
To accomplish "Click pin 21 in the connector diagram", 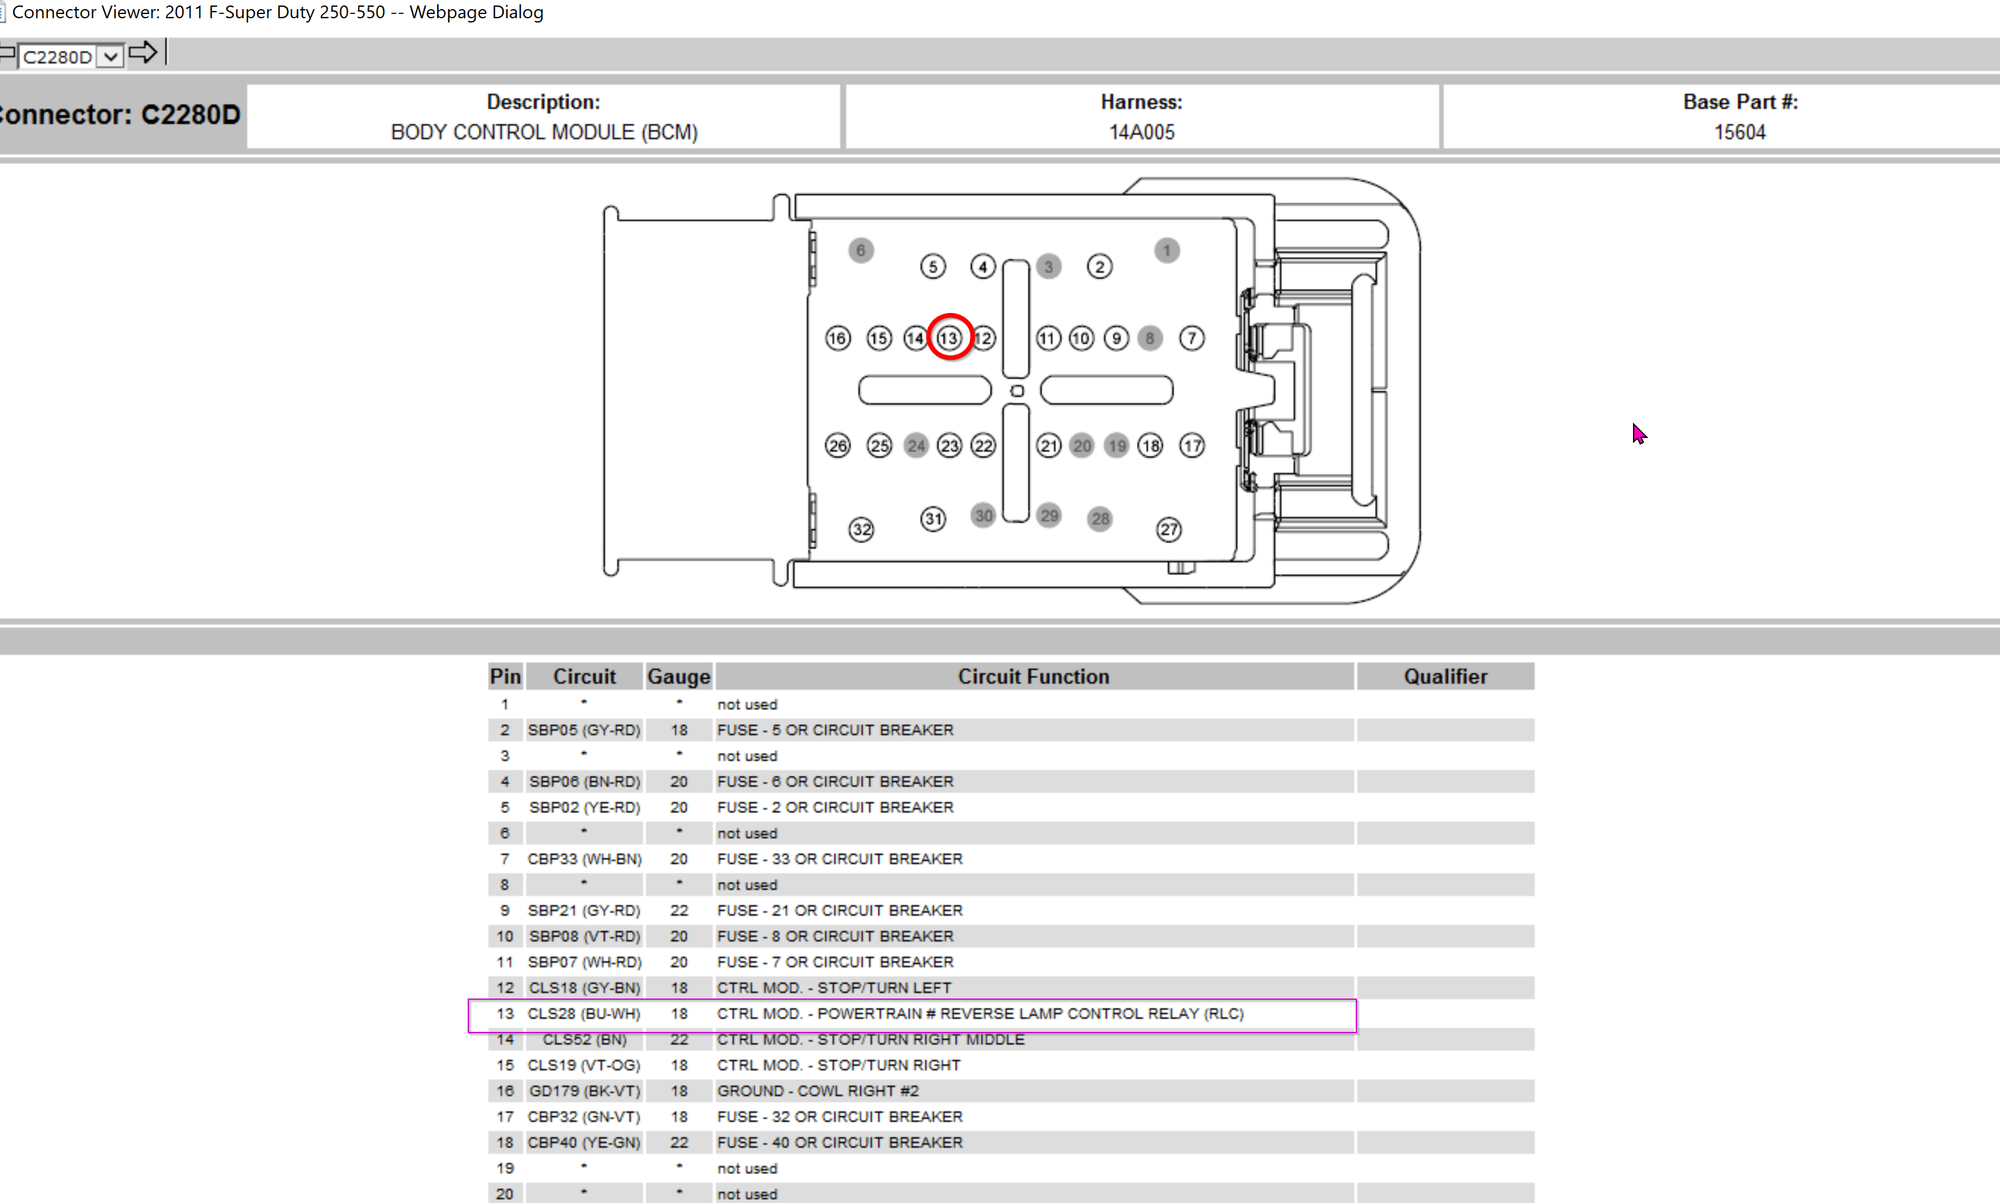I will [1048, 446].
